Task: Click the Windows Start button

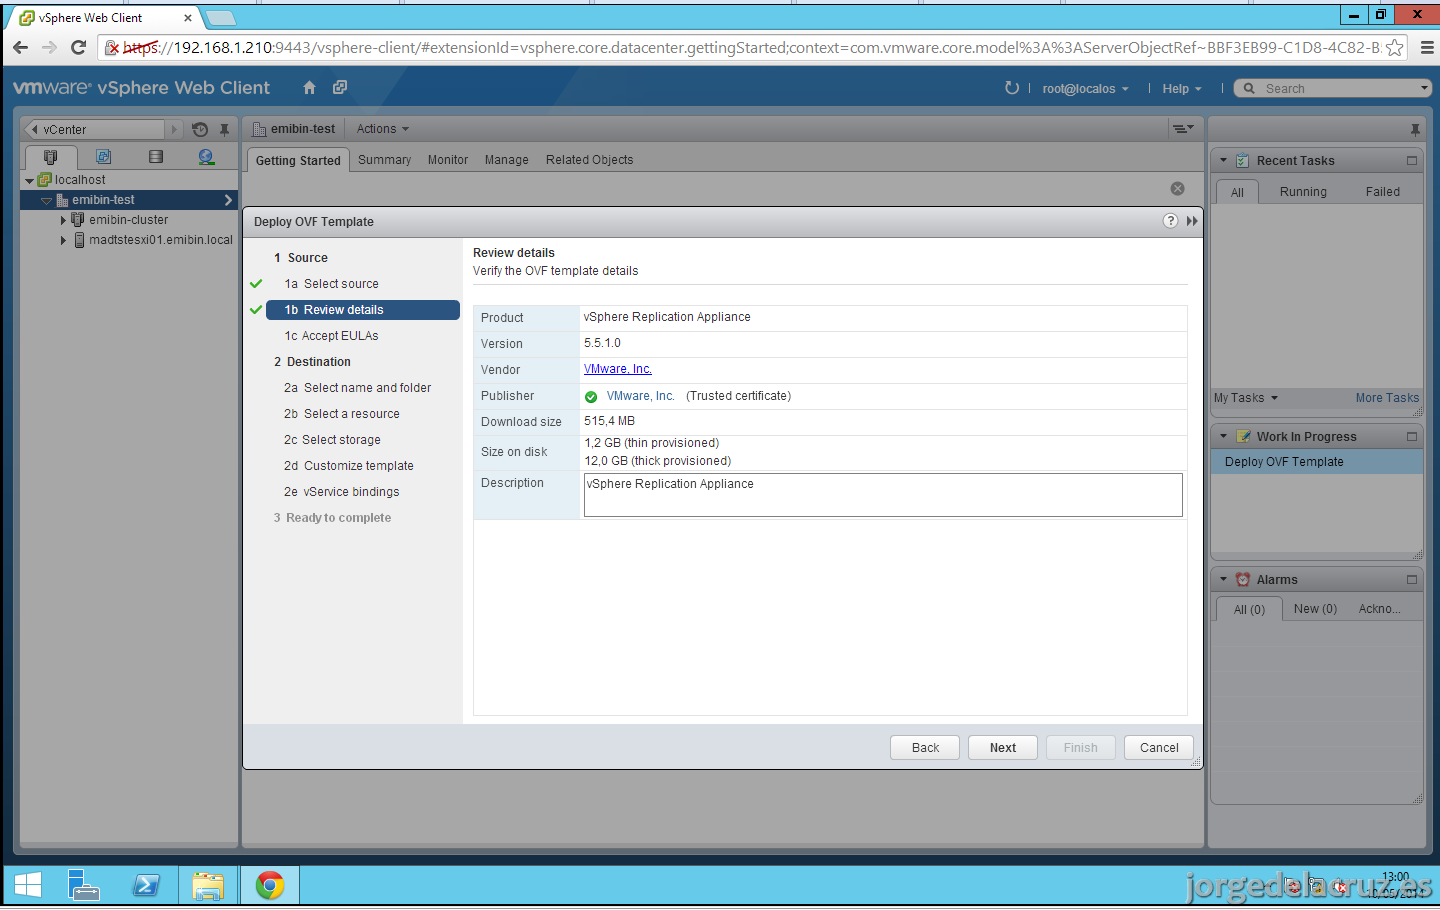Action: [28, 885]
